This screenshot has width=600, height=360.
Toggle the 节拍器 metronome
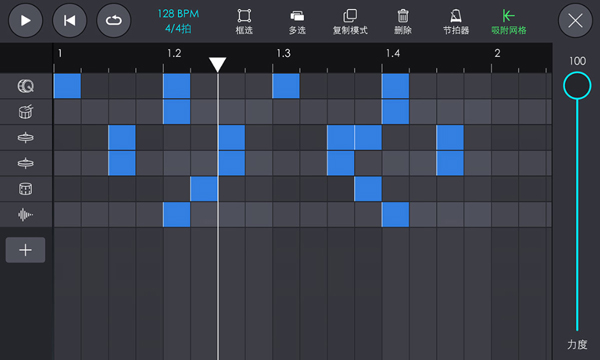(x=456, y=21)
